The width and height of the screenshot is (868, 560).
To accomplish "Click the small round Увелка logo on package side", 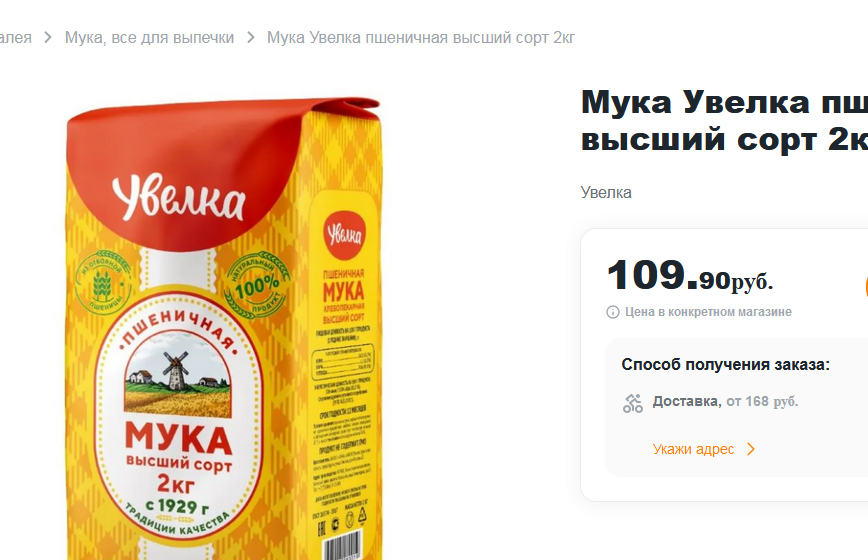I will pyautogui.click(x=344, y=235).
